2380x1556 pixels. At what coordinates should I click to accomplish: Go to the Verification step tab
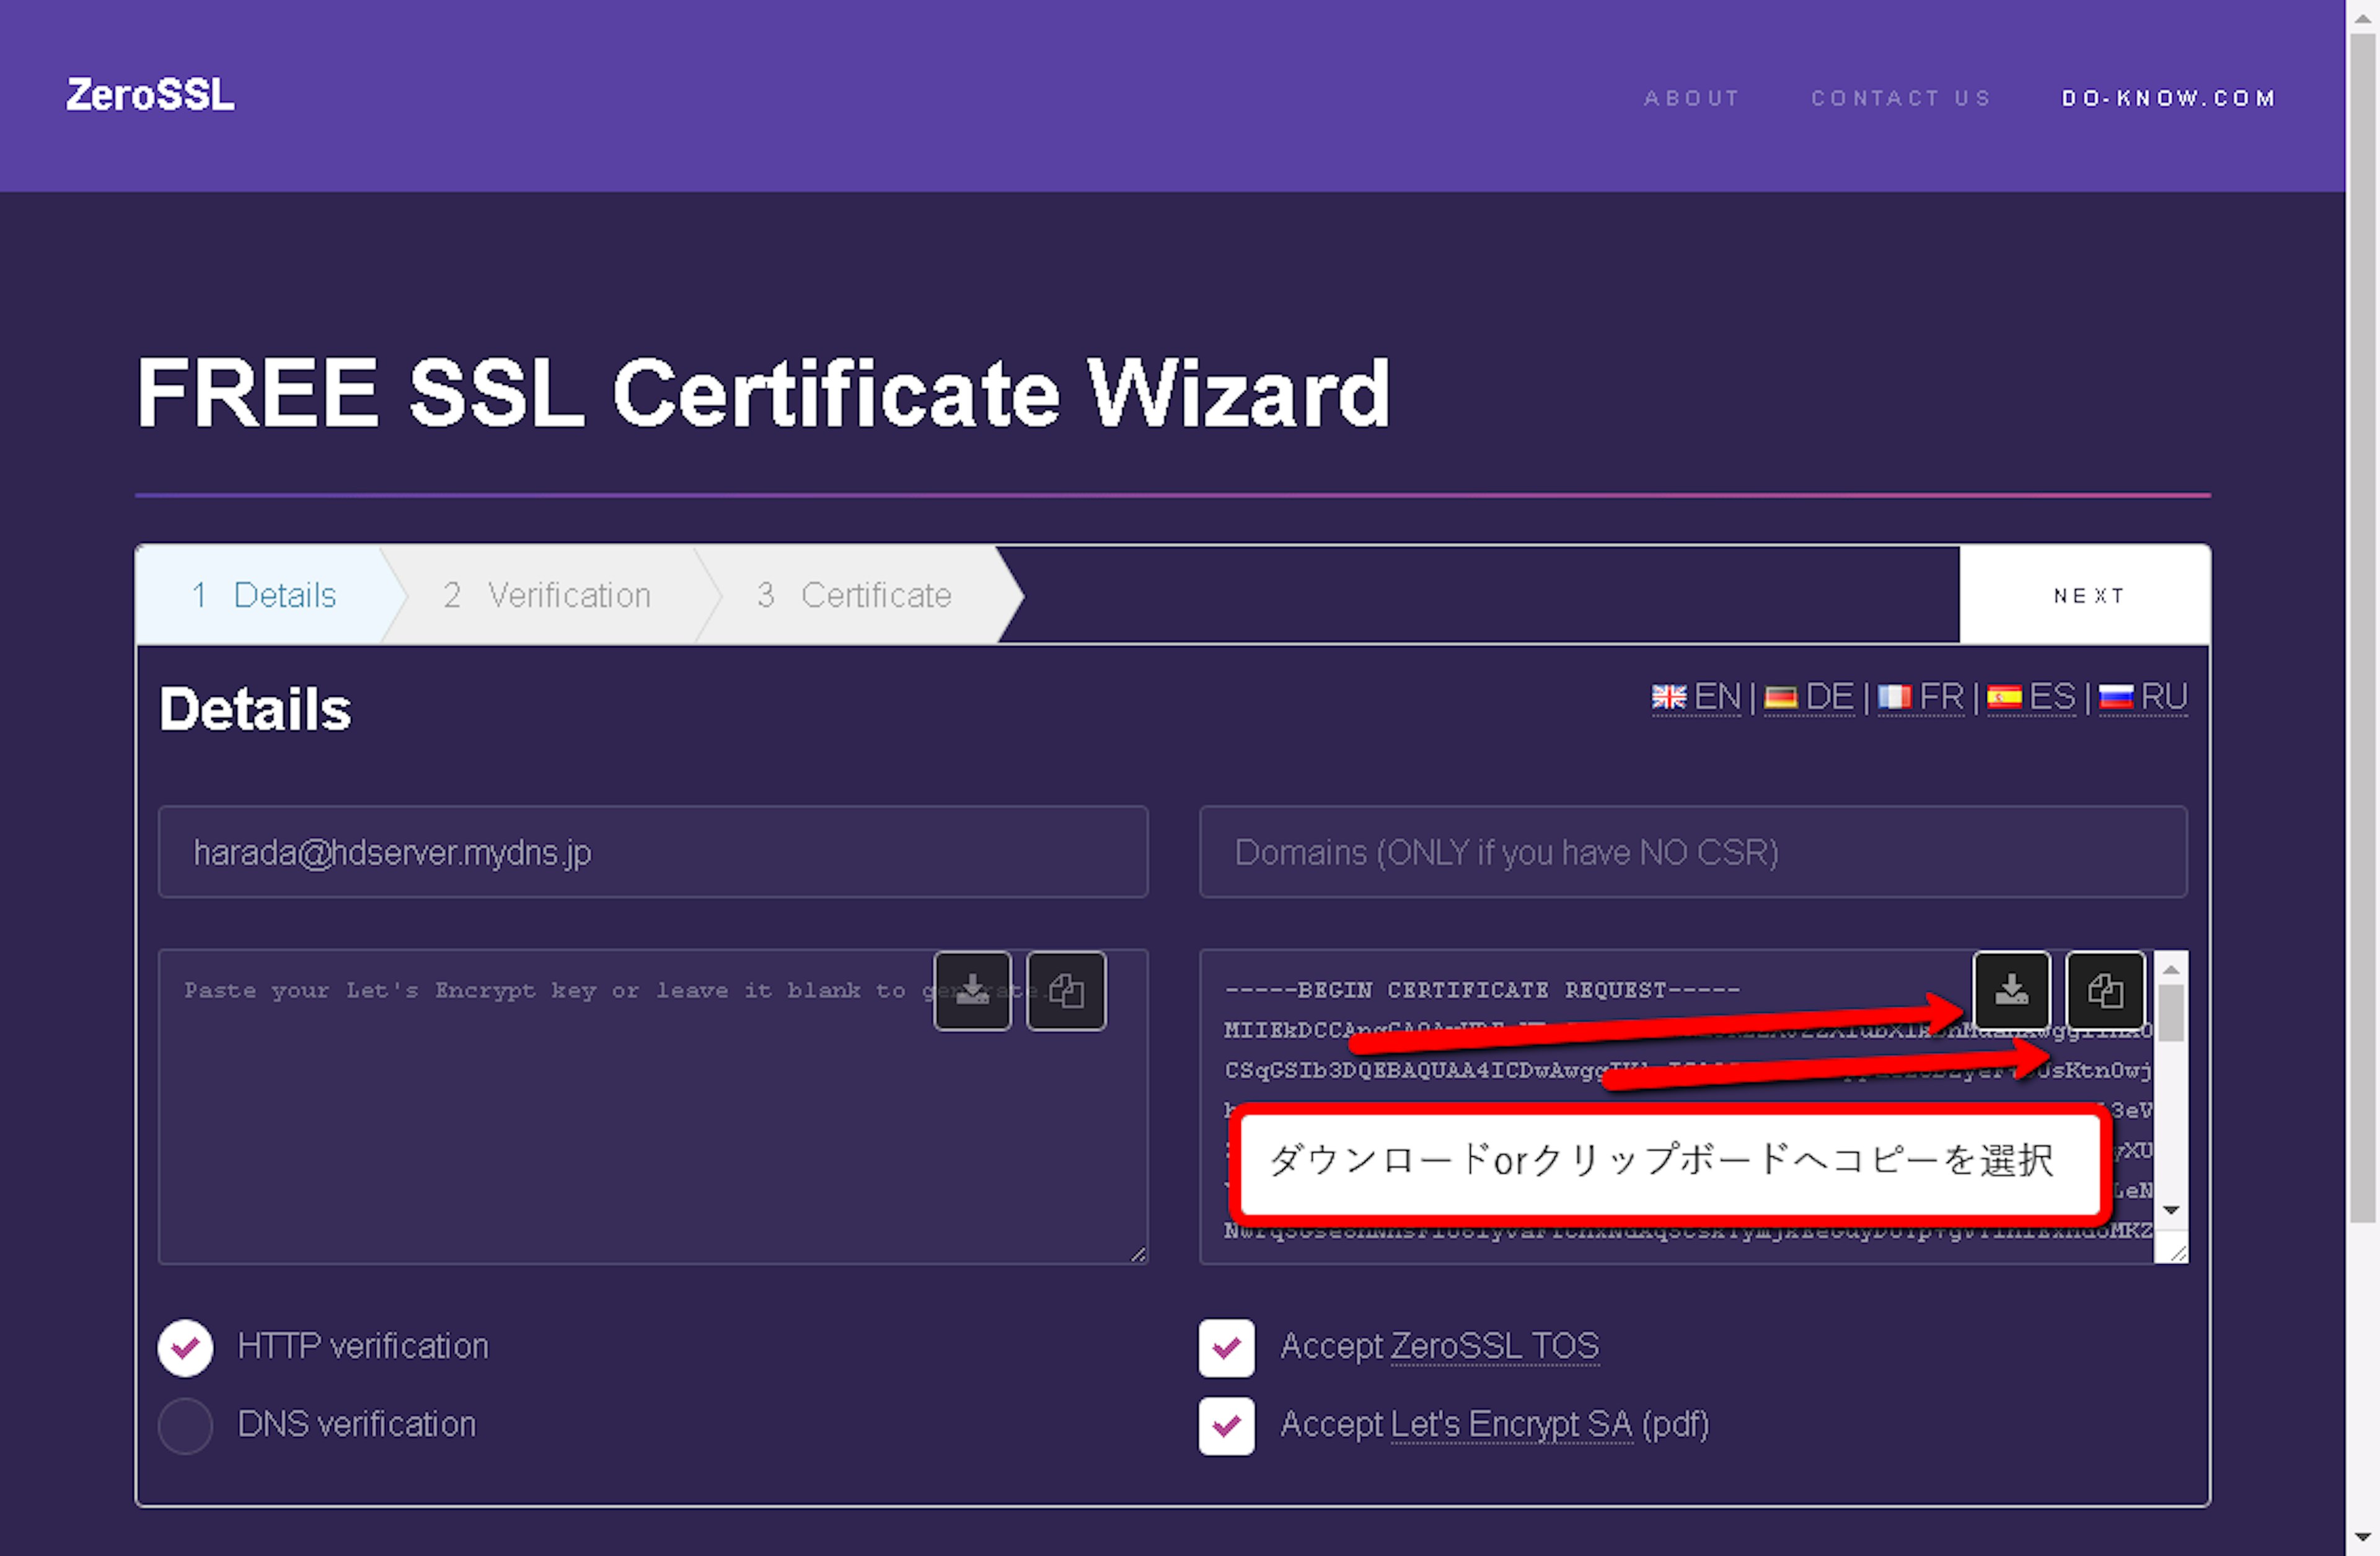[547, 595]
